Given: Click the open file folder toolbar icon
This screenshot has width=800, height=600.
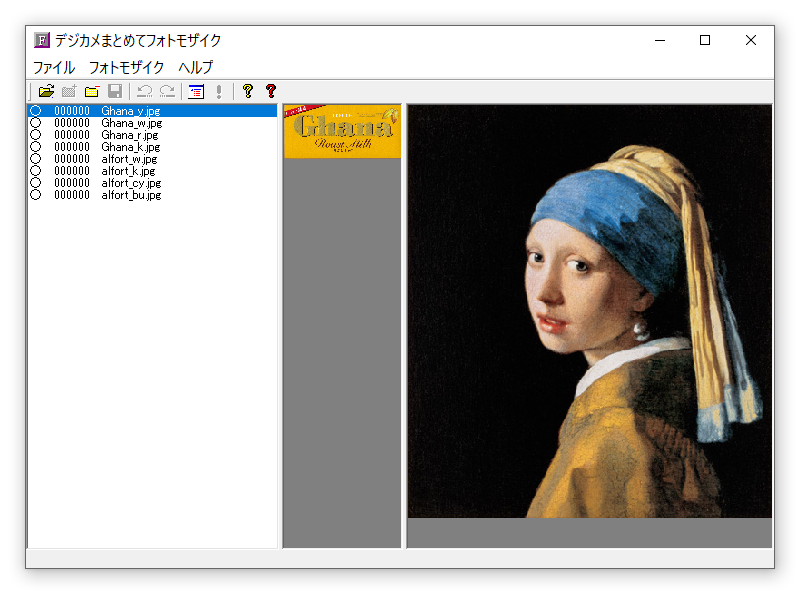Looking at the screenshot, I should (46, 91).
